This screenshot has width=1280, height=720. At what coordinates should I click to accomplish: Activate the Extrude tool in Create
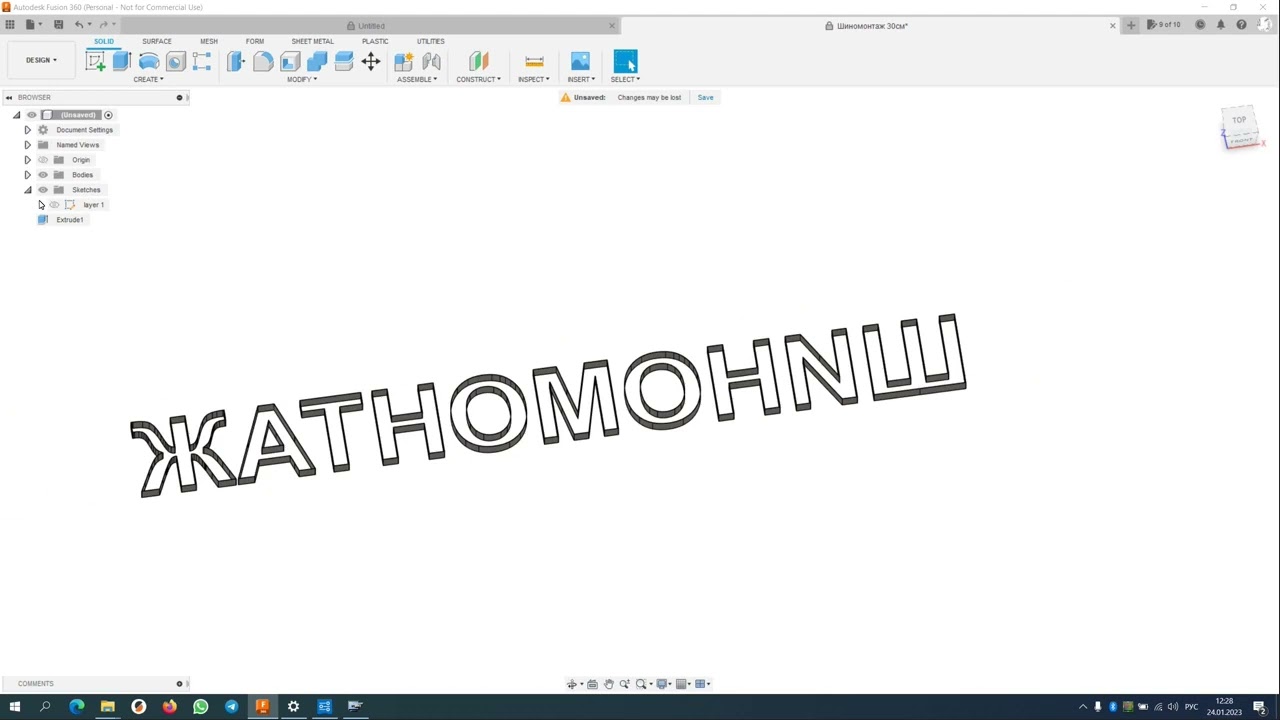coord(122,62)
